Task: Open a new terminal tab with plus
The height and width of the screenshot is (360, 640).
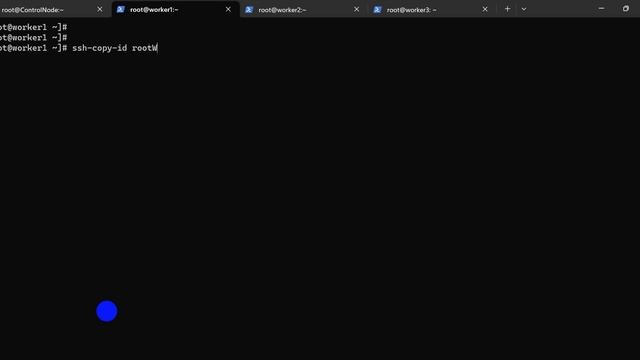Action: pos(507,9)
